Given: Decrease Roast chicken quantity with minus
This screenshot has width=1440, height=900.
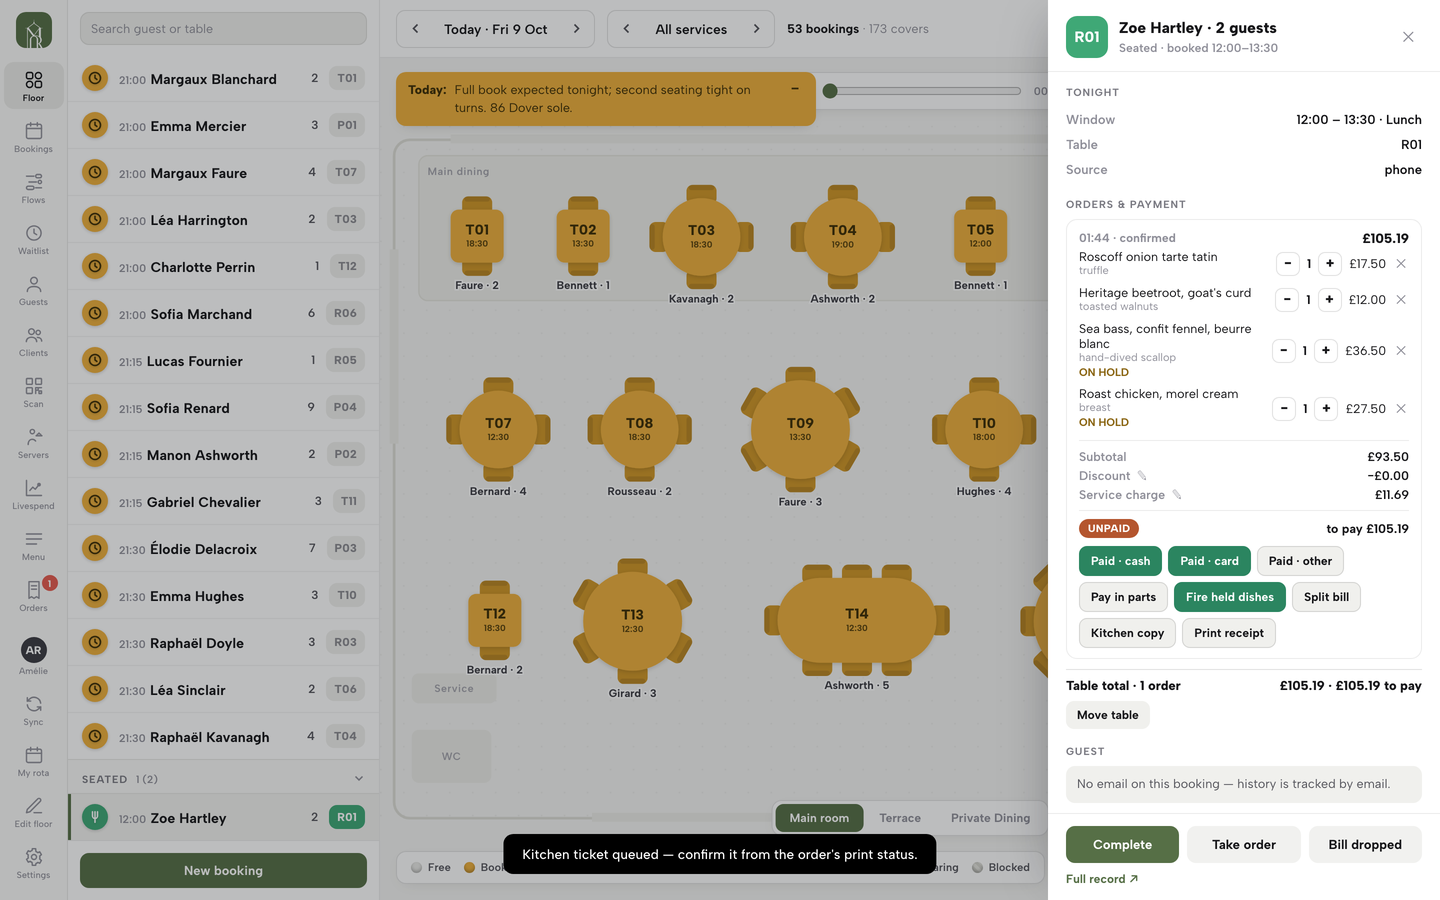Looking at the screenshot, I should [x=1284, y=409].
